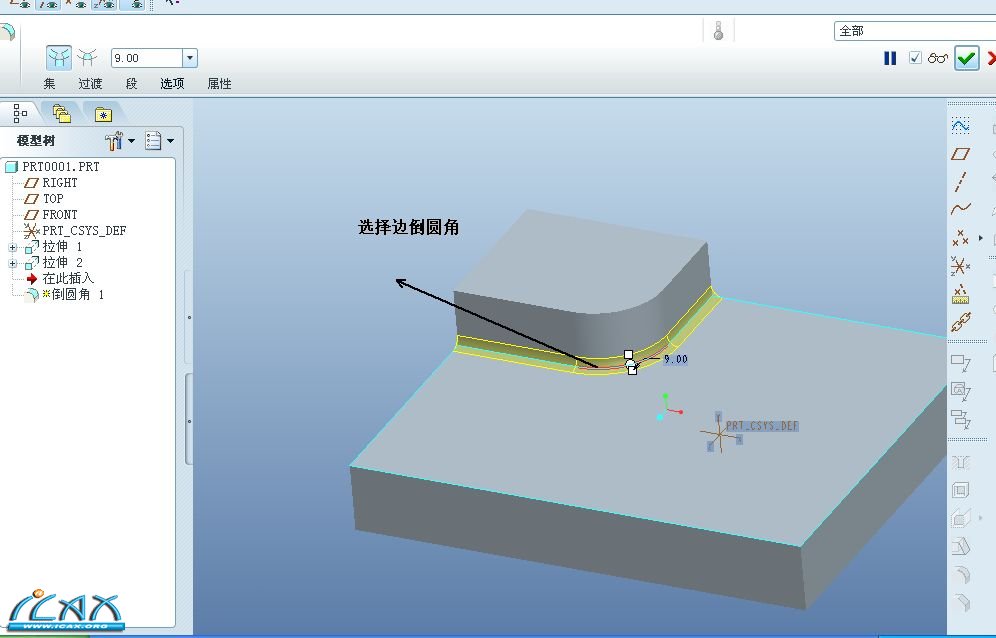
Task: Activate set mode icon in dashboard
Action: pyautogui.click(x=60, y=58)
